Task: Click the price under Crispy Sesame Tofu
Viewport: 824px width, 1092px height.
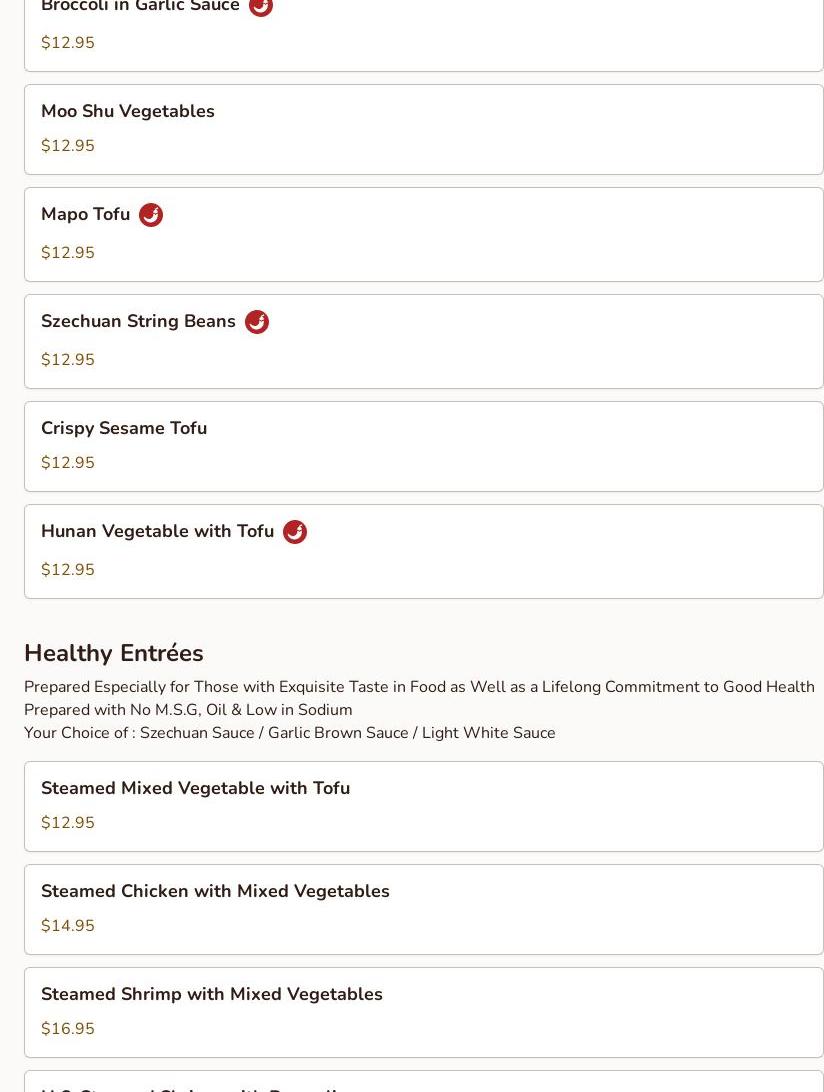Action: [x=68, y=462]
